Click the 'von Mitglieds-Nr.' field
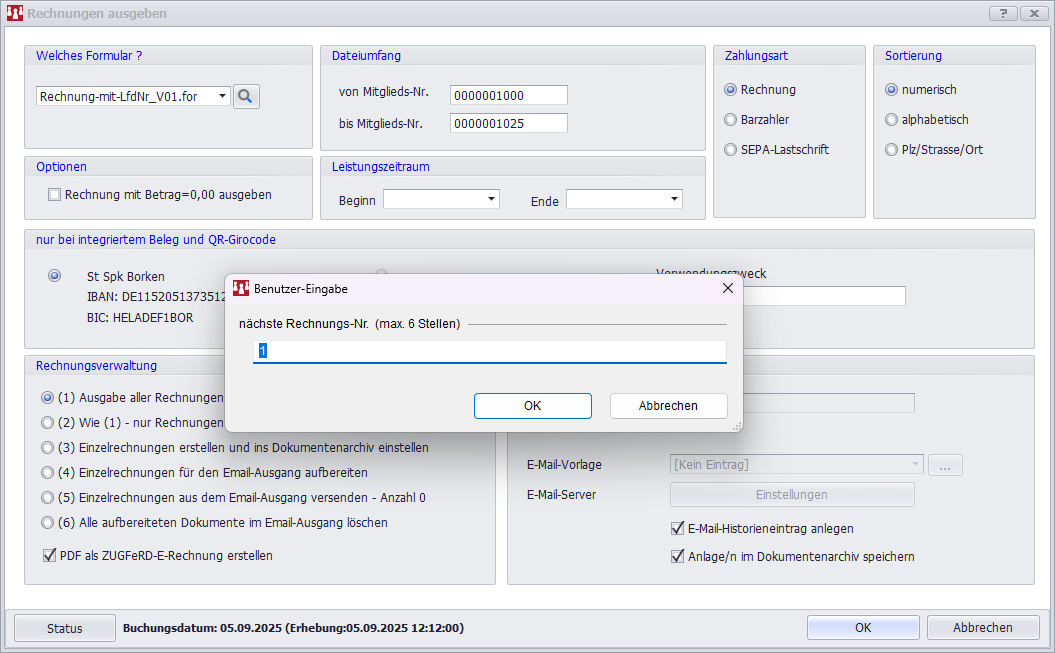The height and width of the screenshot is (653, 1055). coord(508,95)
